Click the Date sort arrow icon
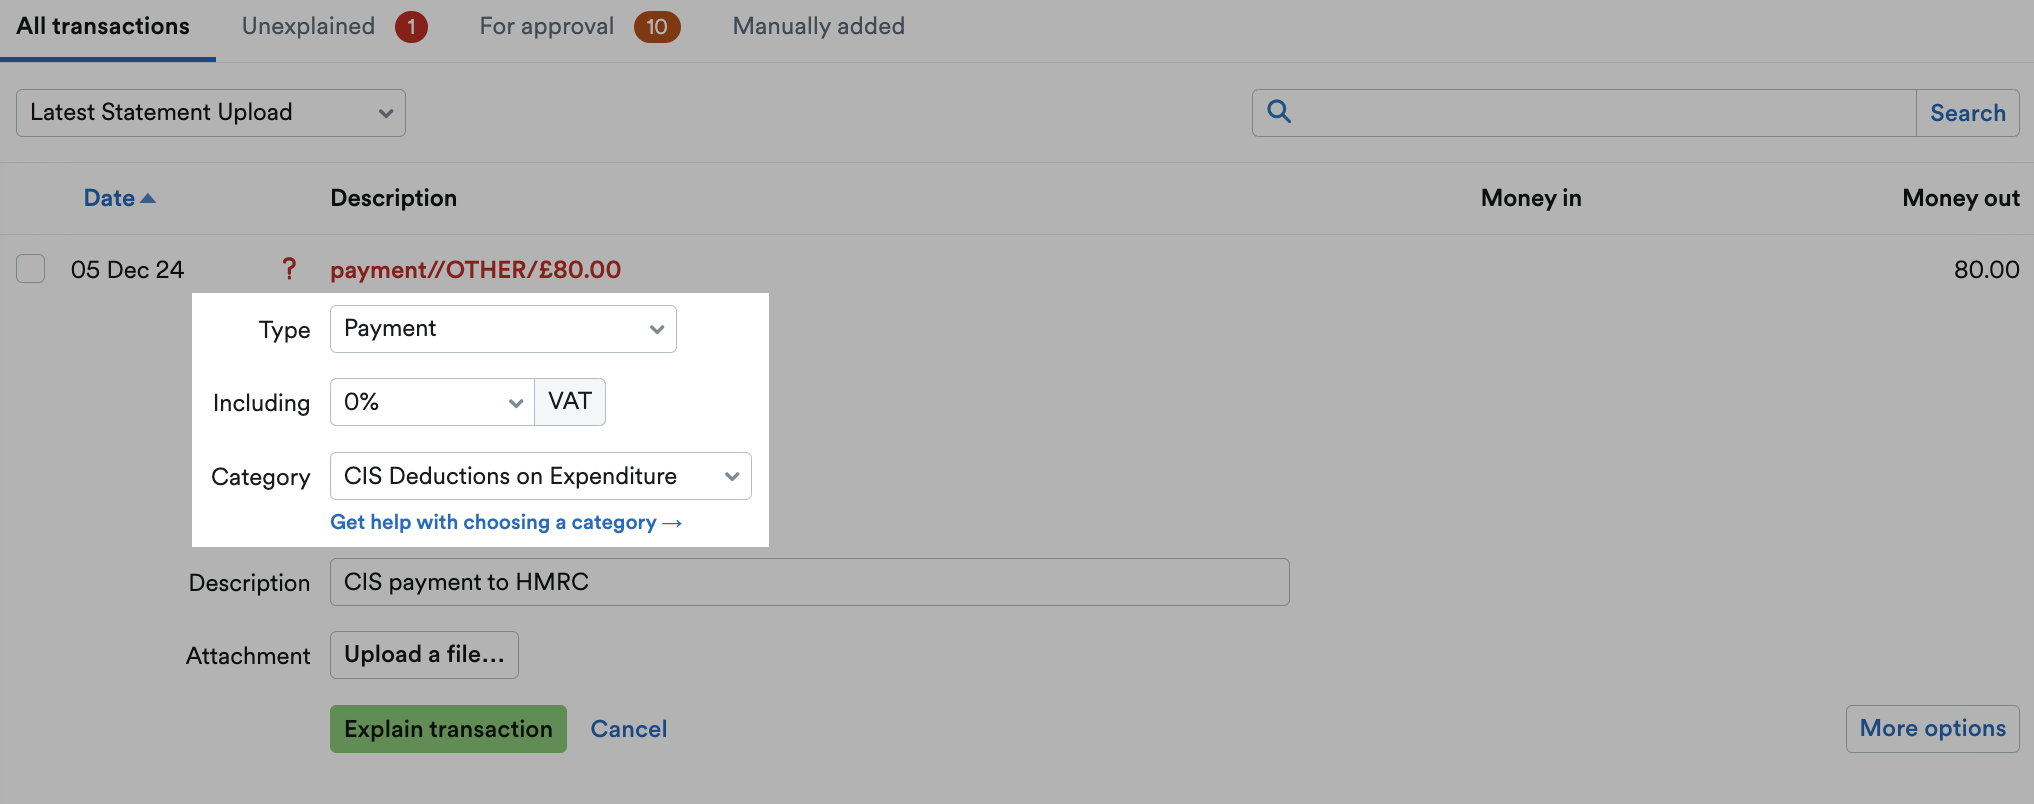Screen dimensions: 2034x804 (x=148, y=198)
